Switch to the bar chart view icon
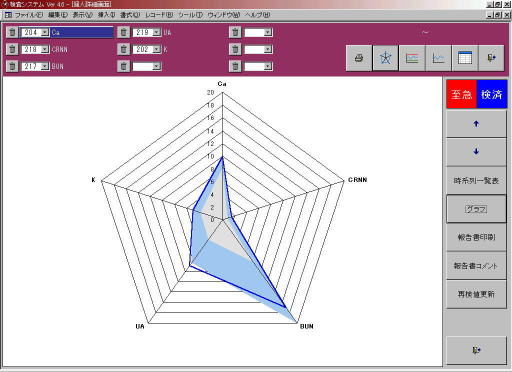Screen dimensions: 512x372 (x=412, y=58)
